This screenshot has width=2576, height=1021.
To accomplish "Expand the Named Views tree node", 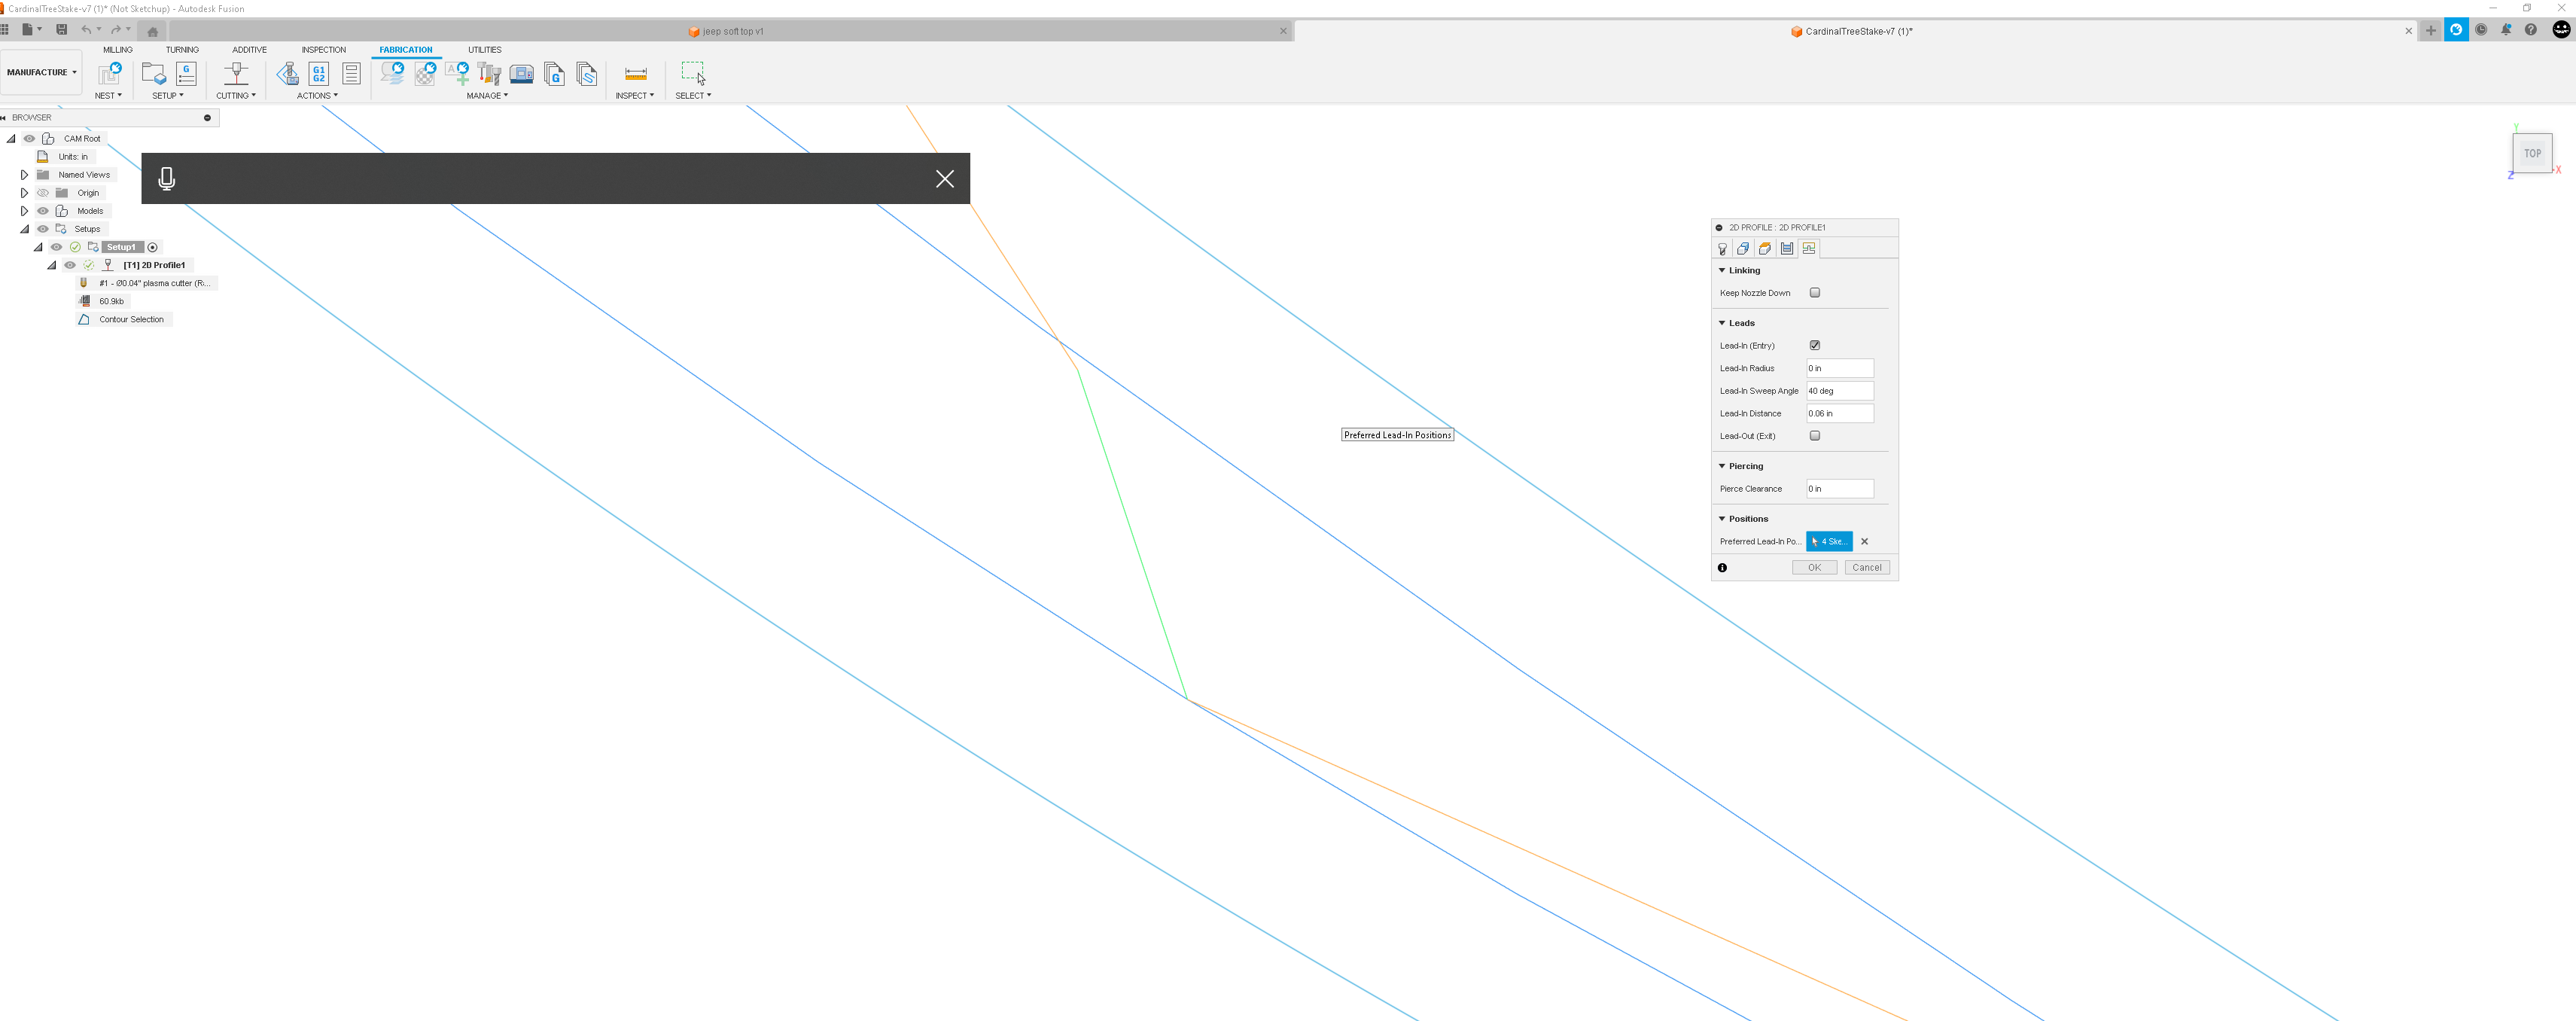I will pos(24,175).
